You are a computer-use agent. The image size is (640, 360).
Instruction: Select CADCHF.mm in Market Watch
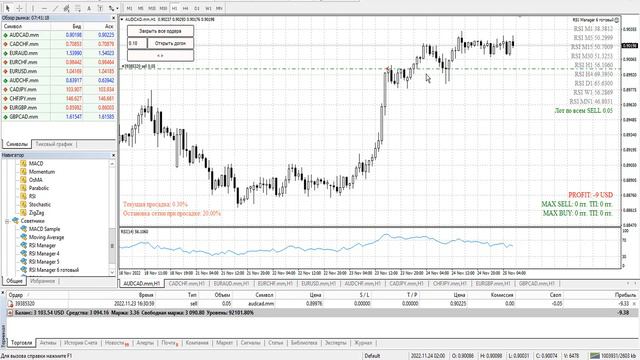59,44
